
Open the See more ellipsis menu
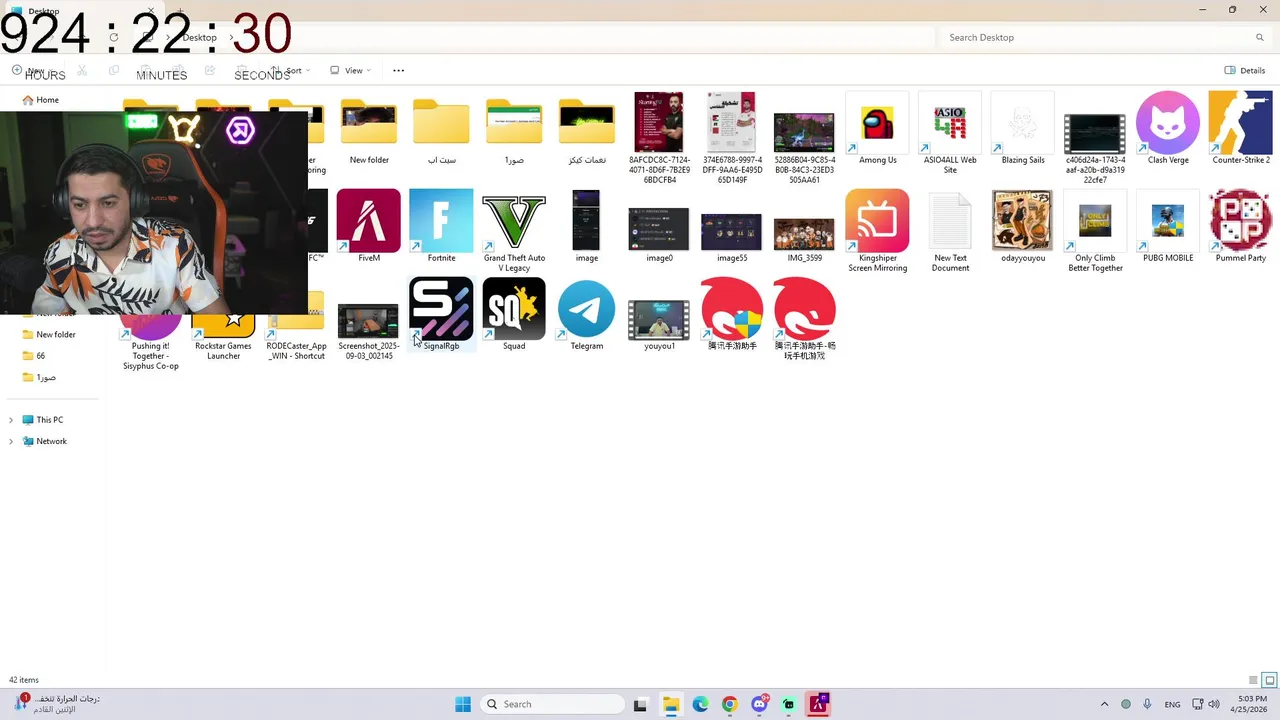(398, 70)
